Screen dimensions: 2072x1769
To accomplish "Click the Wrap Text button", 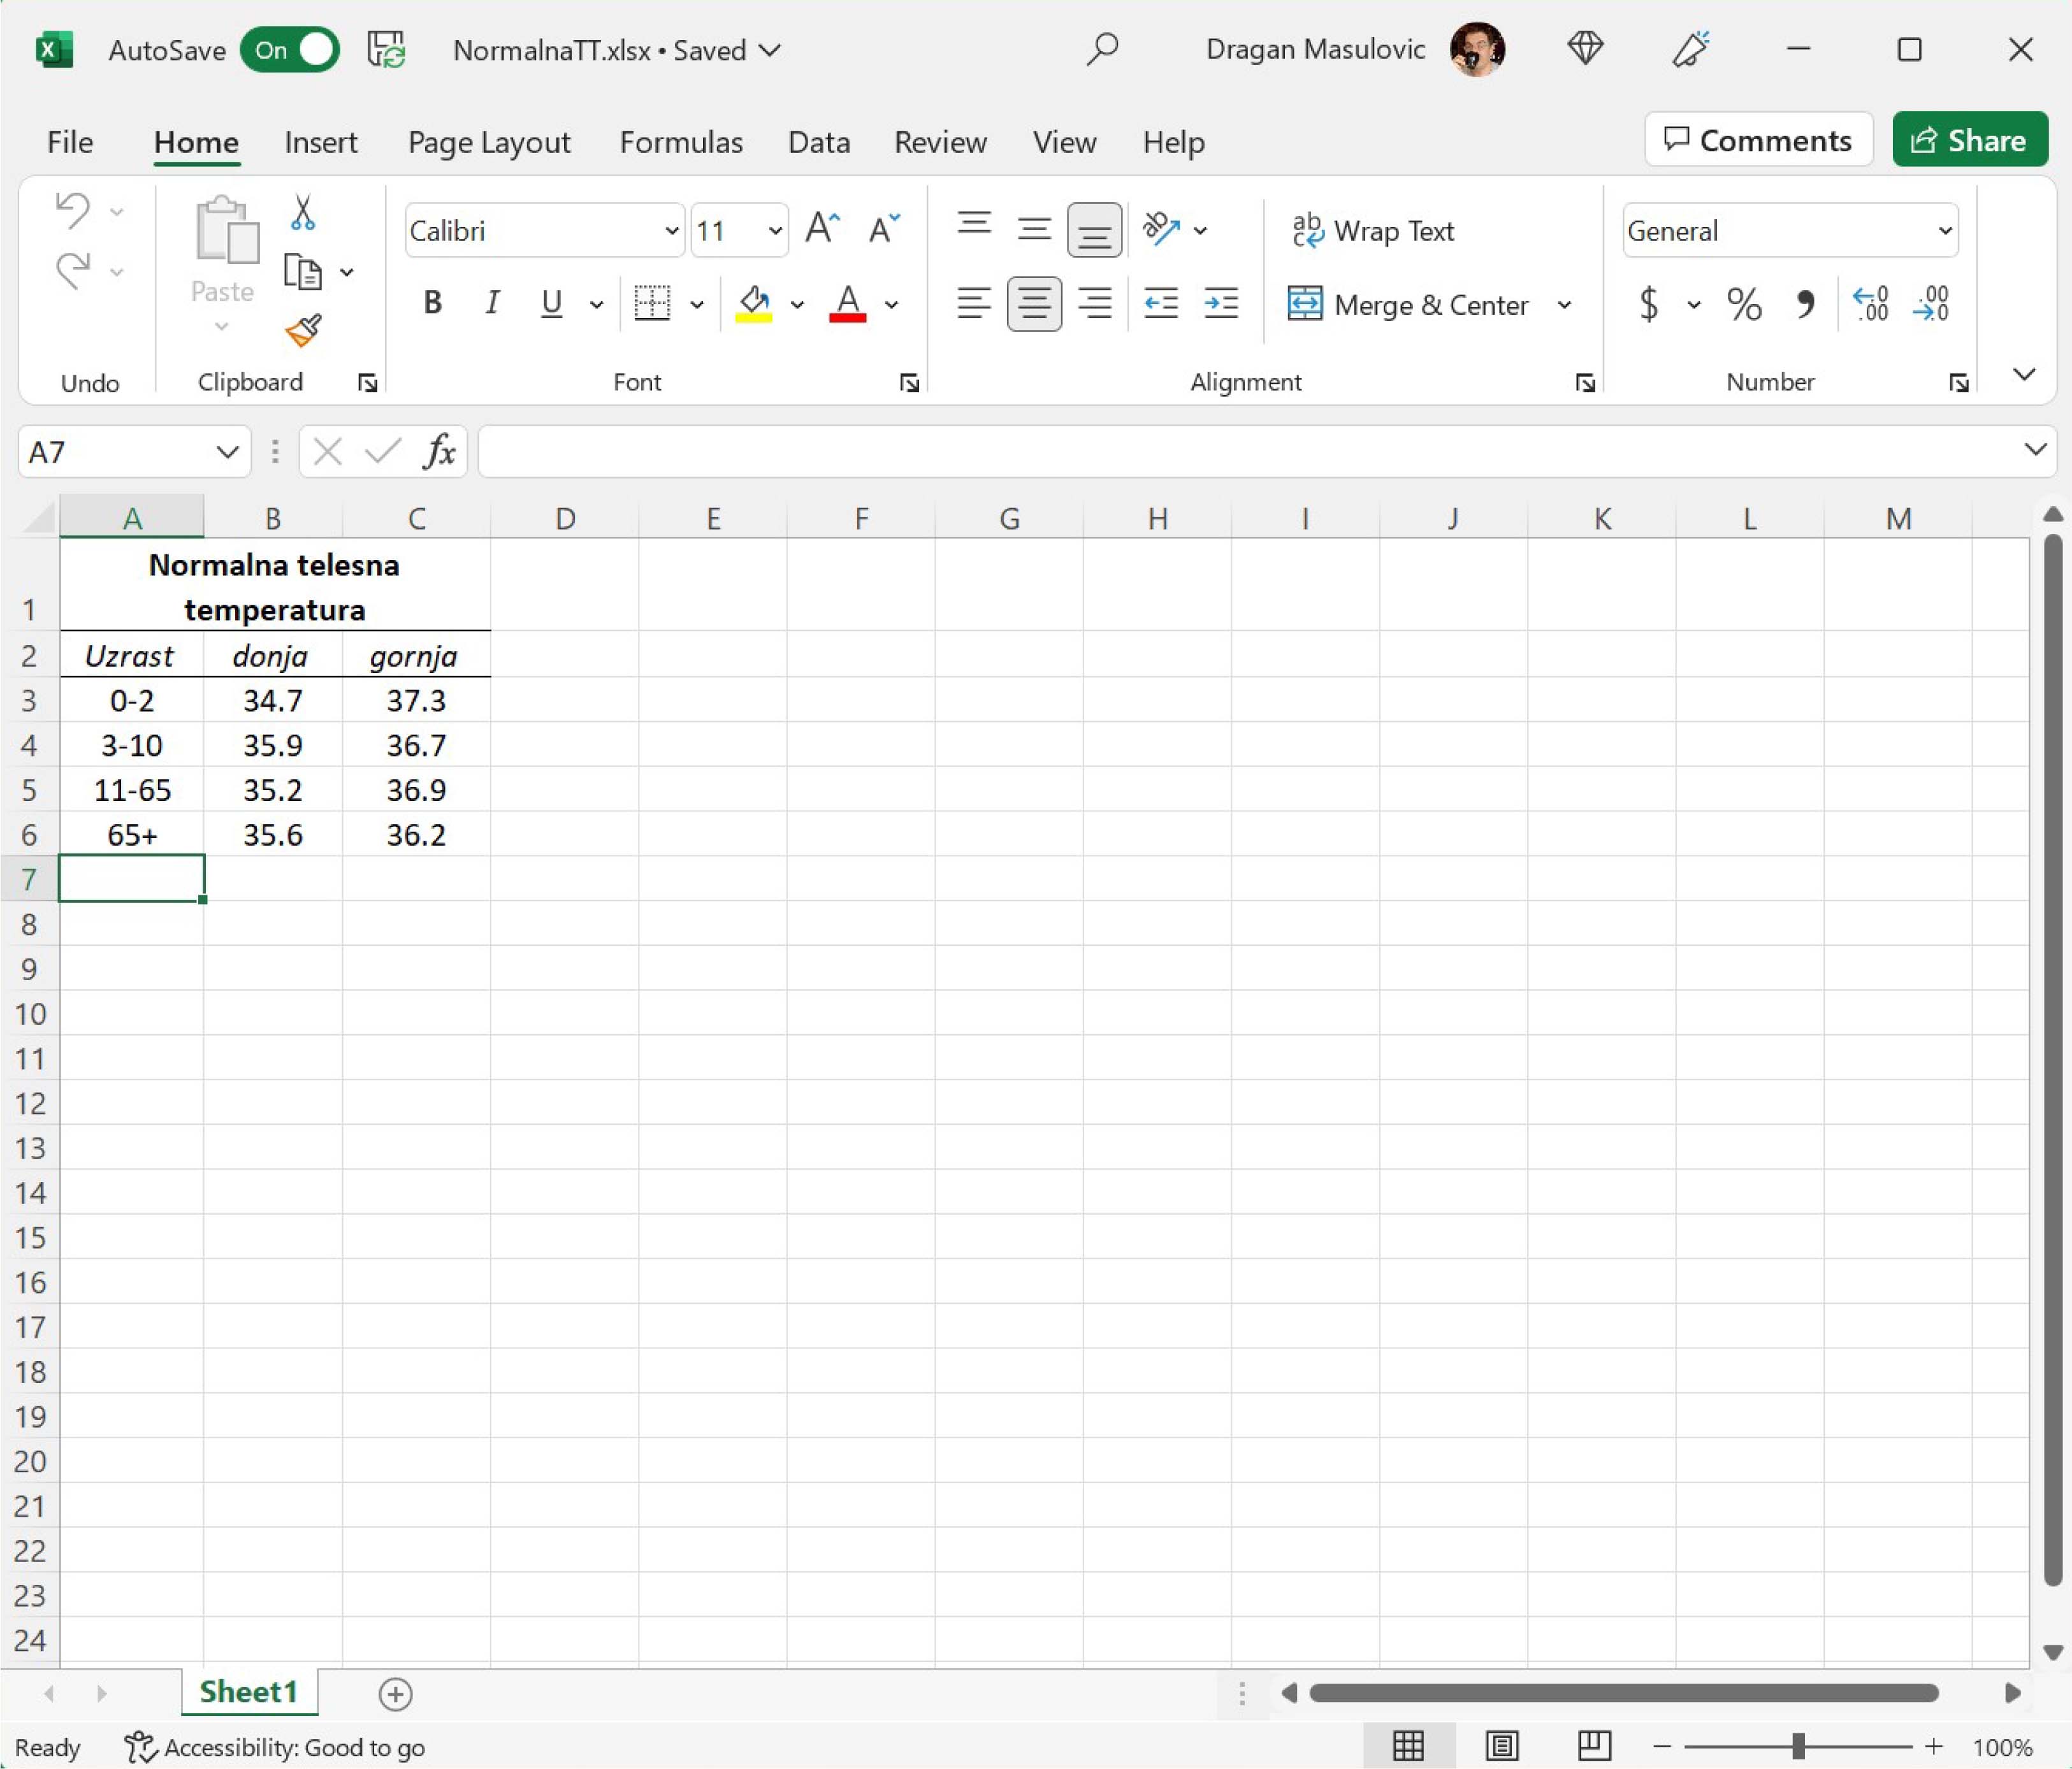I will (x=1372, y=231).
